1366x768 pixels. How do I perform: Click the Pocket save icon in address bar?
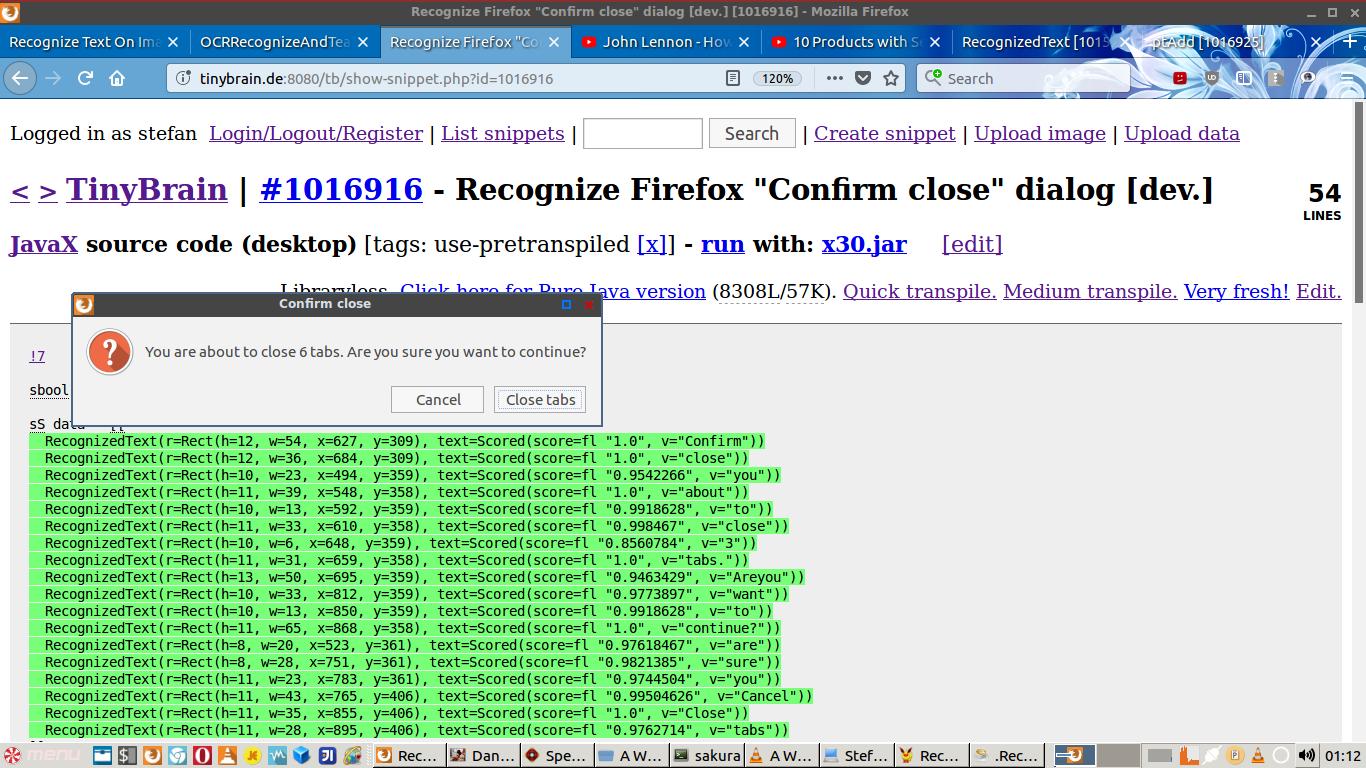coord(863,78)
